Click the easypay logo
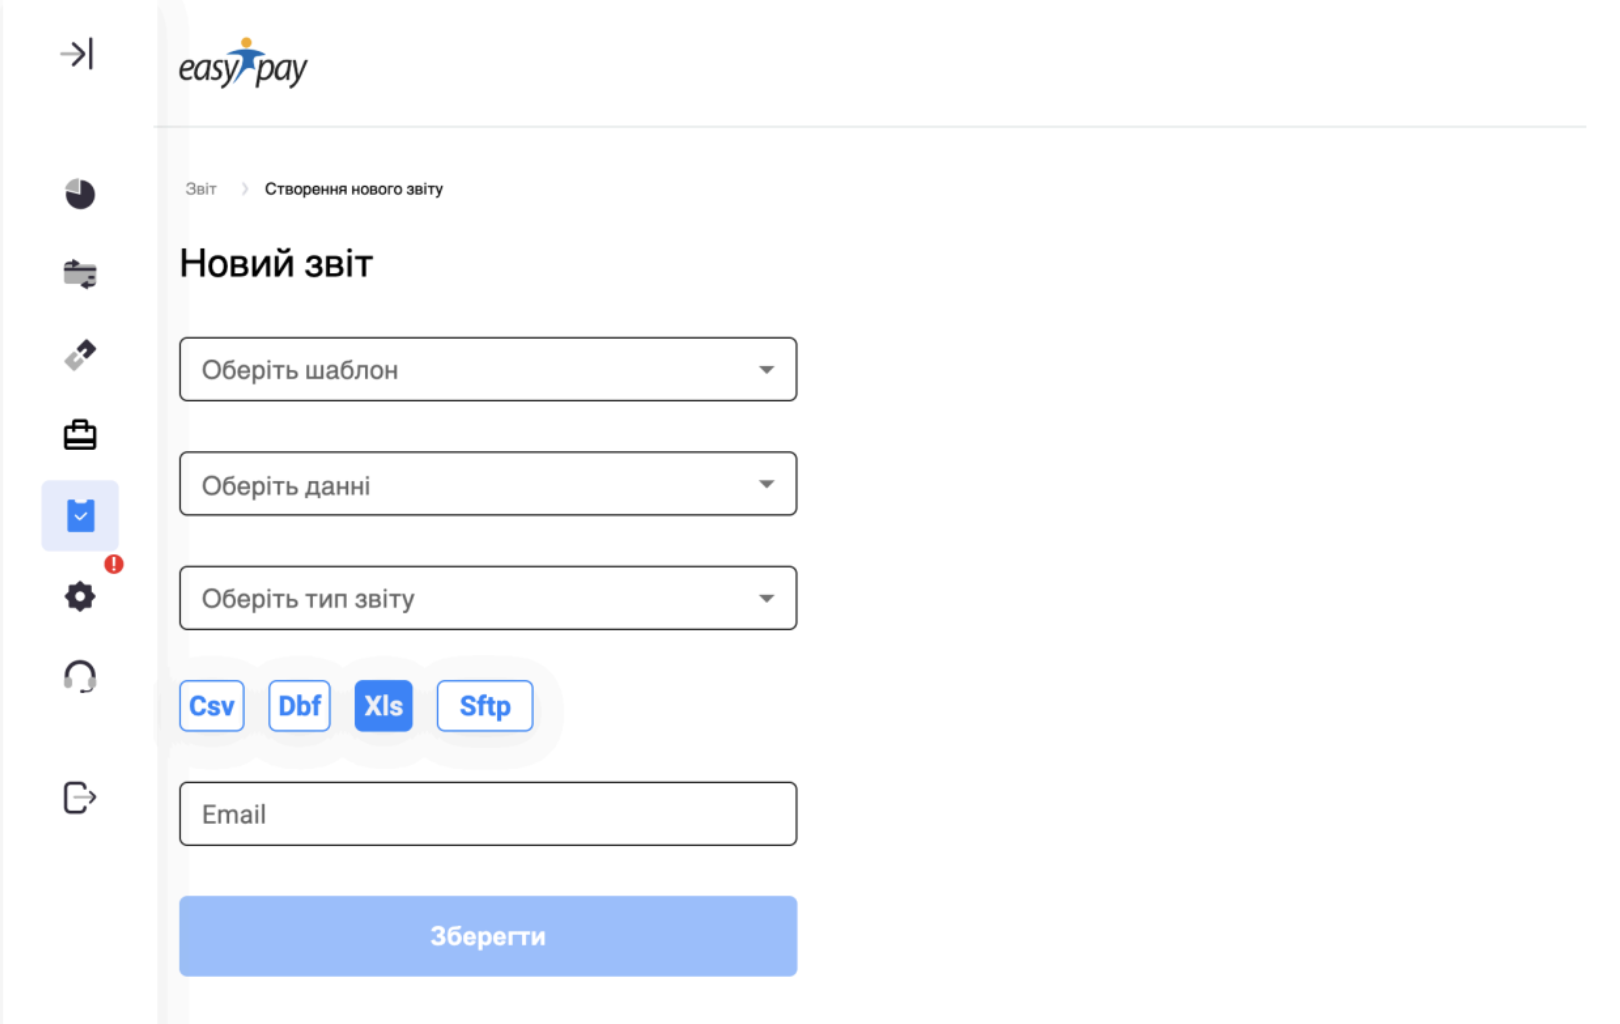This screenshot has height=1024, width=1620. click(243, 64)
